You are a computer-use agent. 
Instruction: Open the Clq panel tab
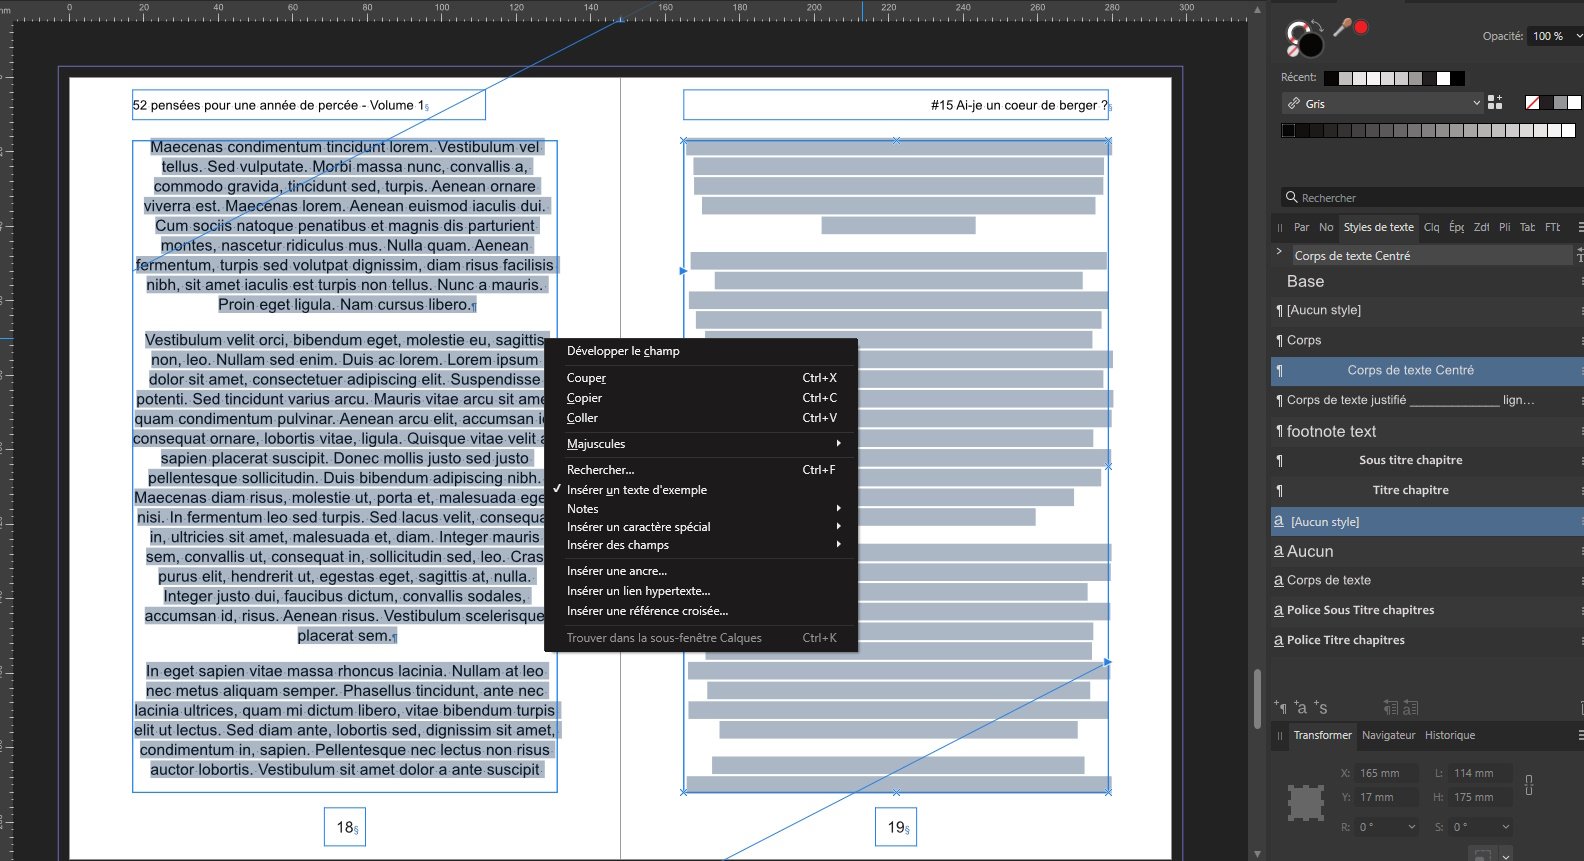click(1431, 227)
